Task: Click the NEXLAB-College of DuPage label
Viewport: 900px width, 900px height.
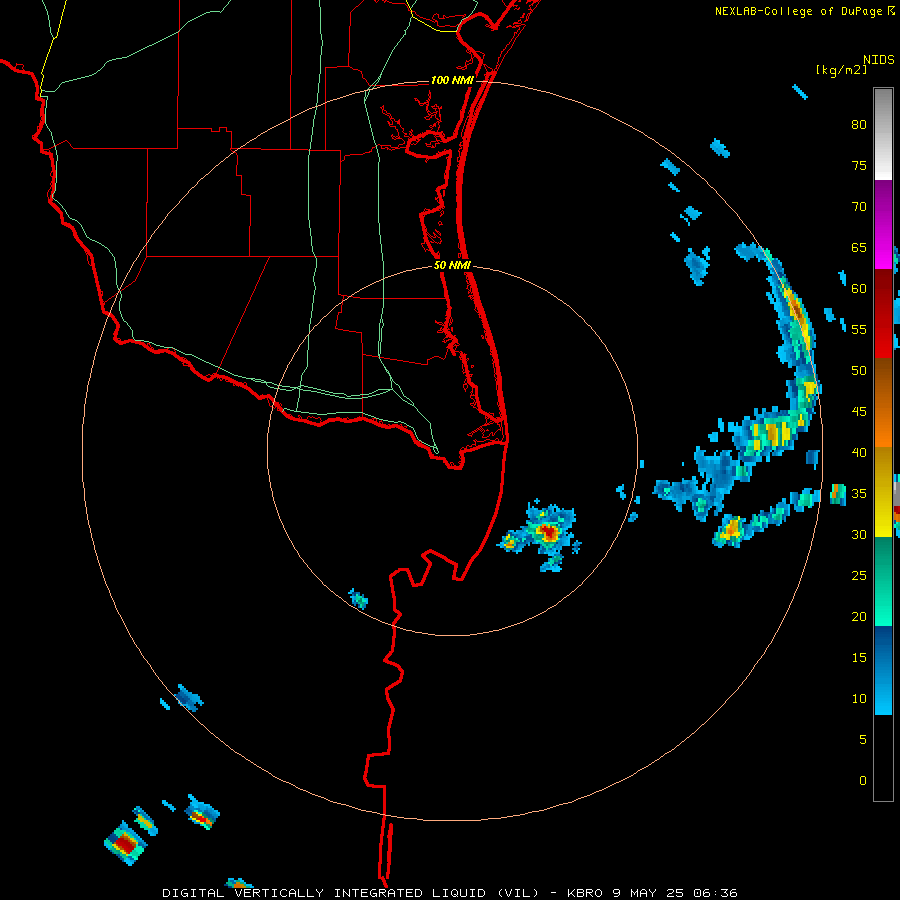Action: click(805, 11)
